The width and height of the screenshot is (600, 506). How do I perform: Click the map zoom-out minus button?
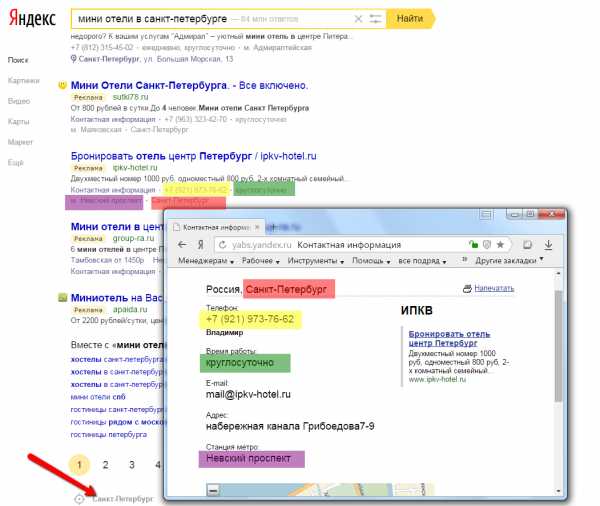(213, 490)
